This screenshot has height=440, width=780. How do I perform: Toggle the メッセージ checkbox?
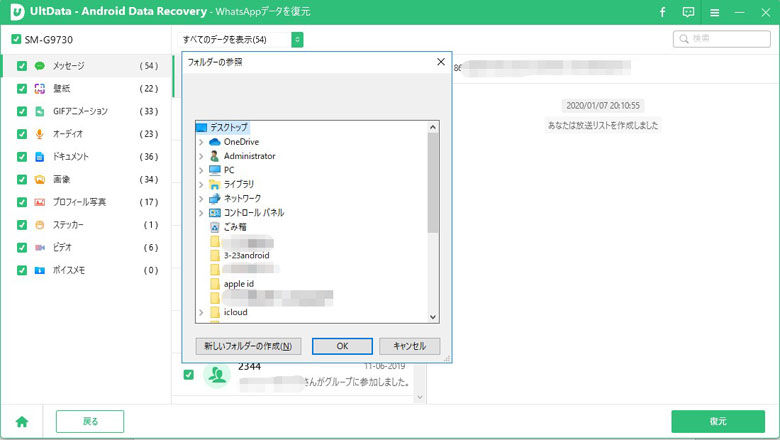click(x=22, y=66)
